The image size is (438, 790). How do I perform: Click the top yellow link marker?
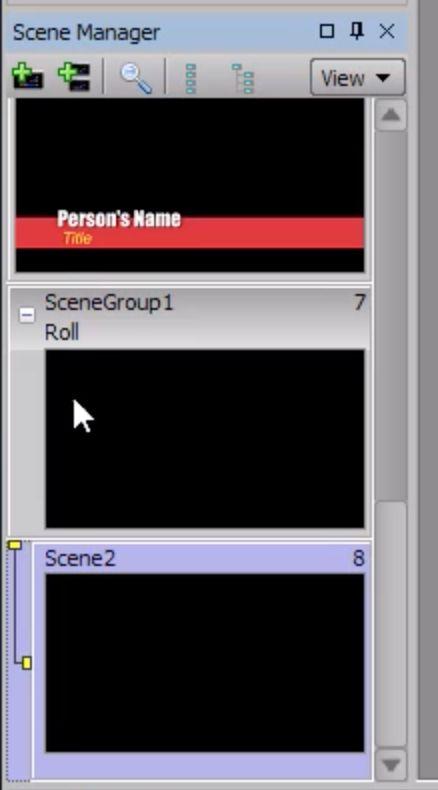click(x=15, y=545)
